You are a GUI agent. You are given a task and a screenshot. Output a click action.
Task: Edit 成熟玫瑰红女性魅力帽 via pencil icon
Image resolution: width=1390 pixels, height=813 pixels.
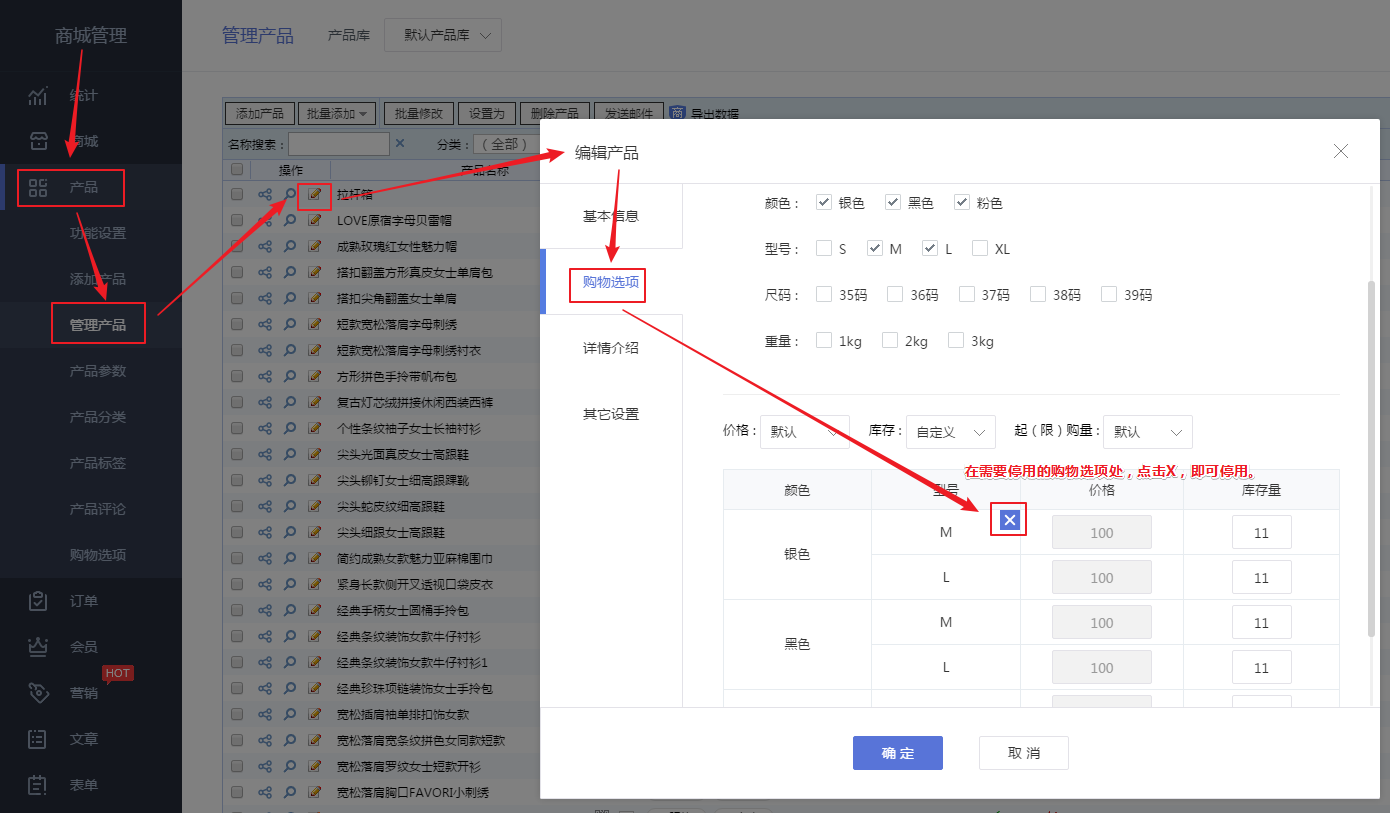315,246
